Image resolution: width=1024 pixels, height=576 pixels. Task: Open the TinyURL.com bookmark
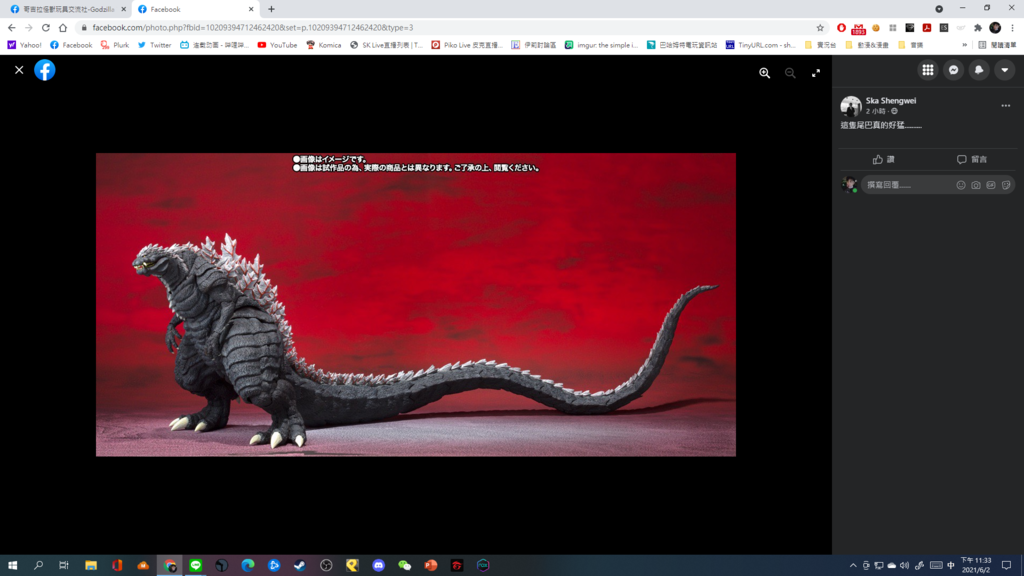point(760,45)
